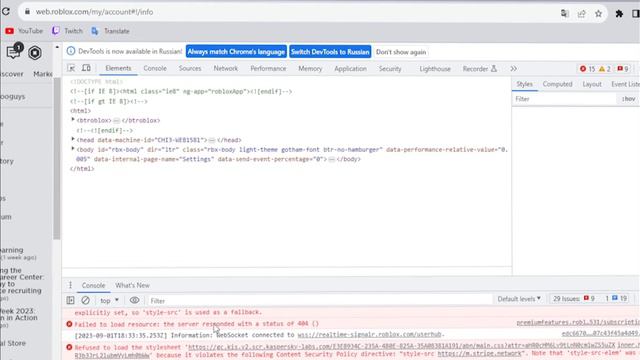The width and height of the screenshot is (640, 360).
Task: Open YouTube bookmark
Action: (24, 31)
